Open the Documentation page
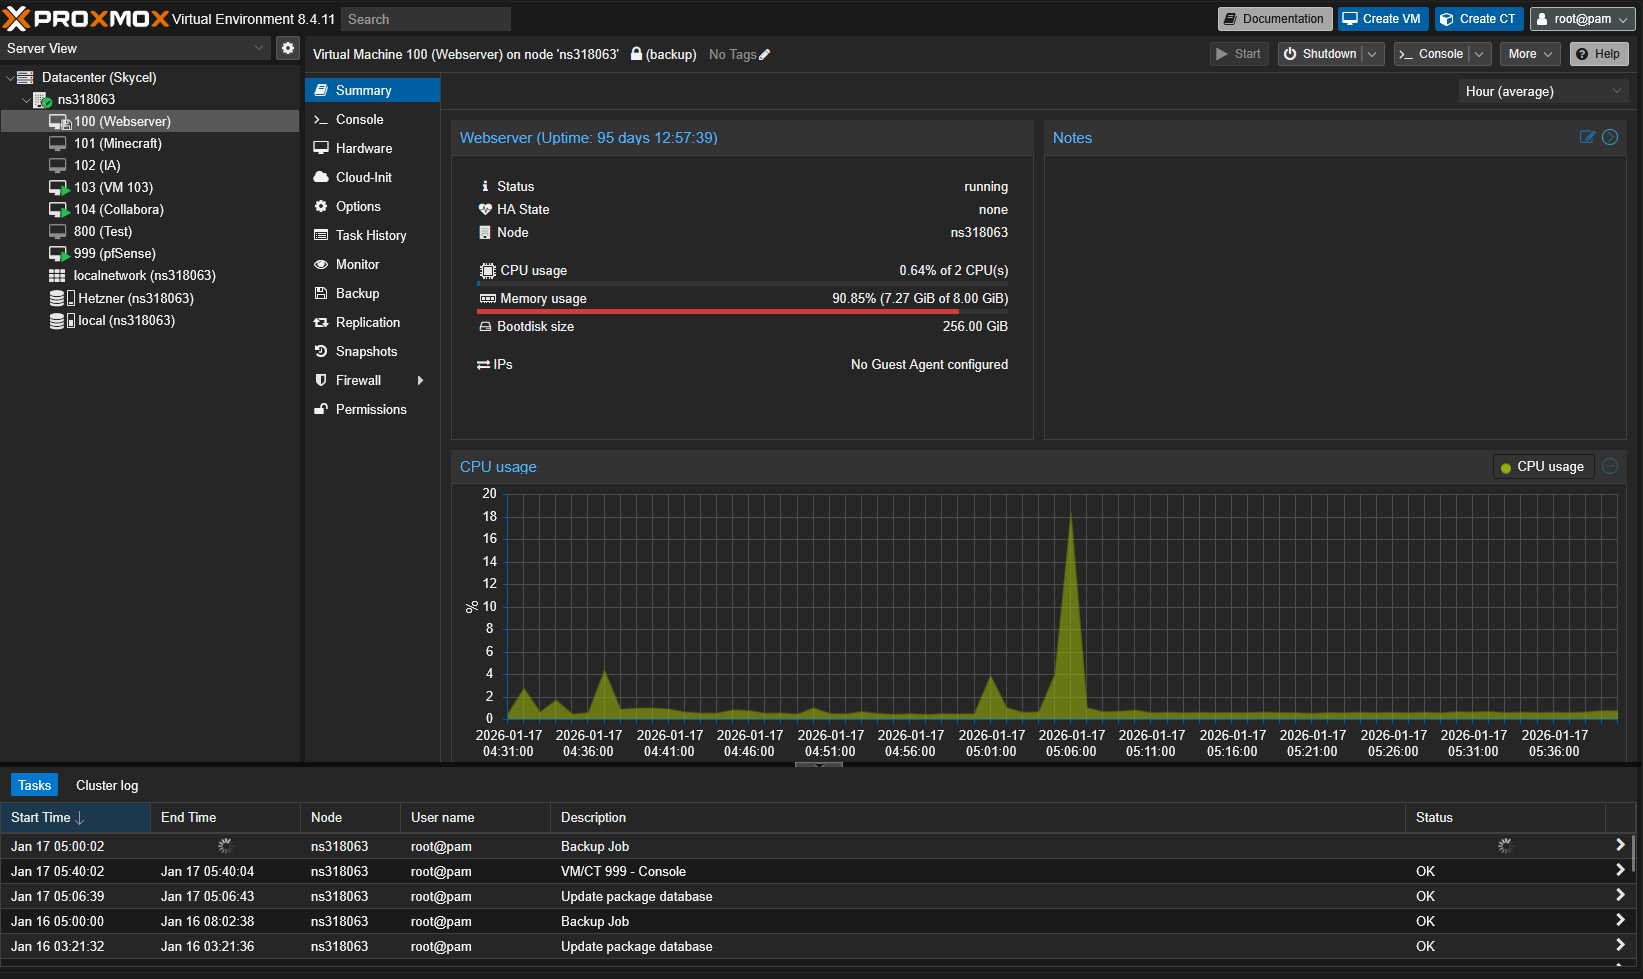This screenshot has width=1643, height=979. coord(1274,18)
